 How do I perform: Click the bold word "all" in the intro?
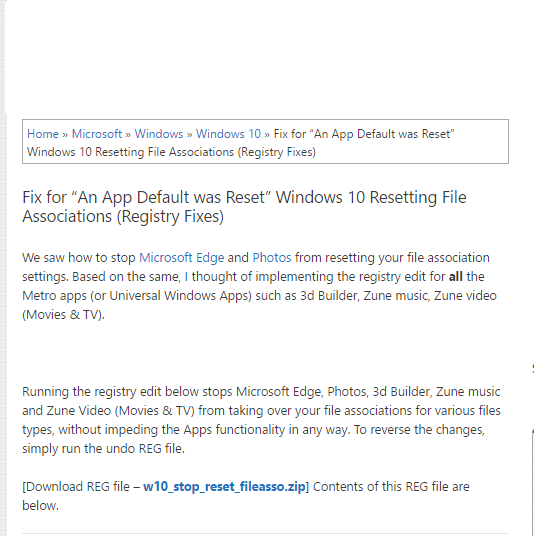point(455,277)
